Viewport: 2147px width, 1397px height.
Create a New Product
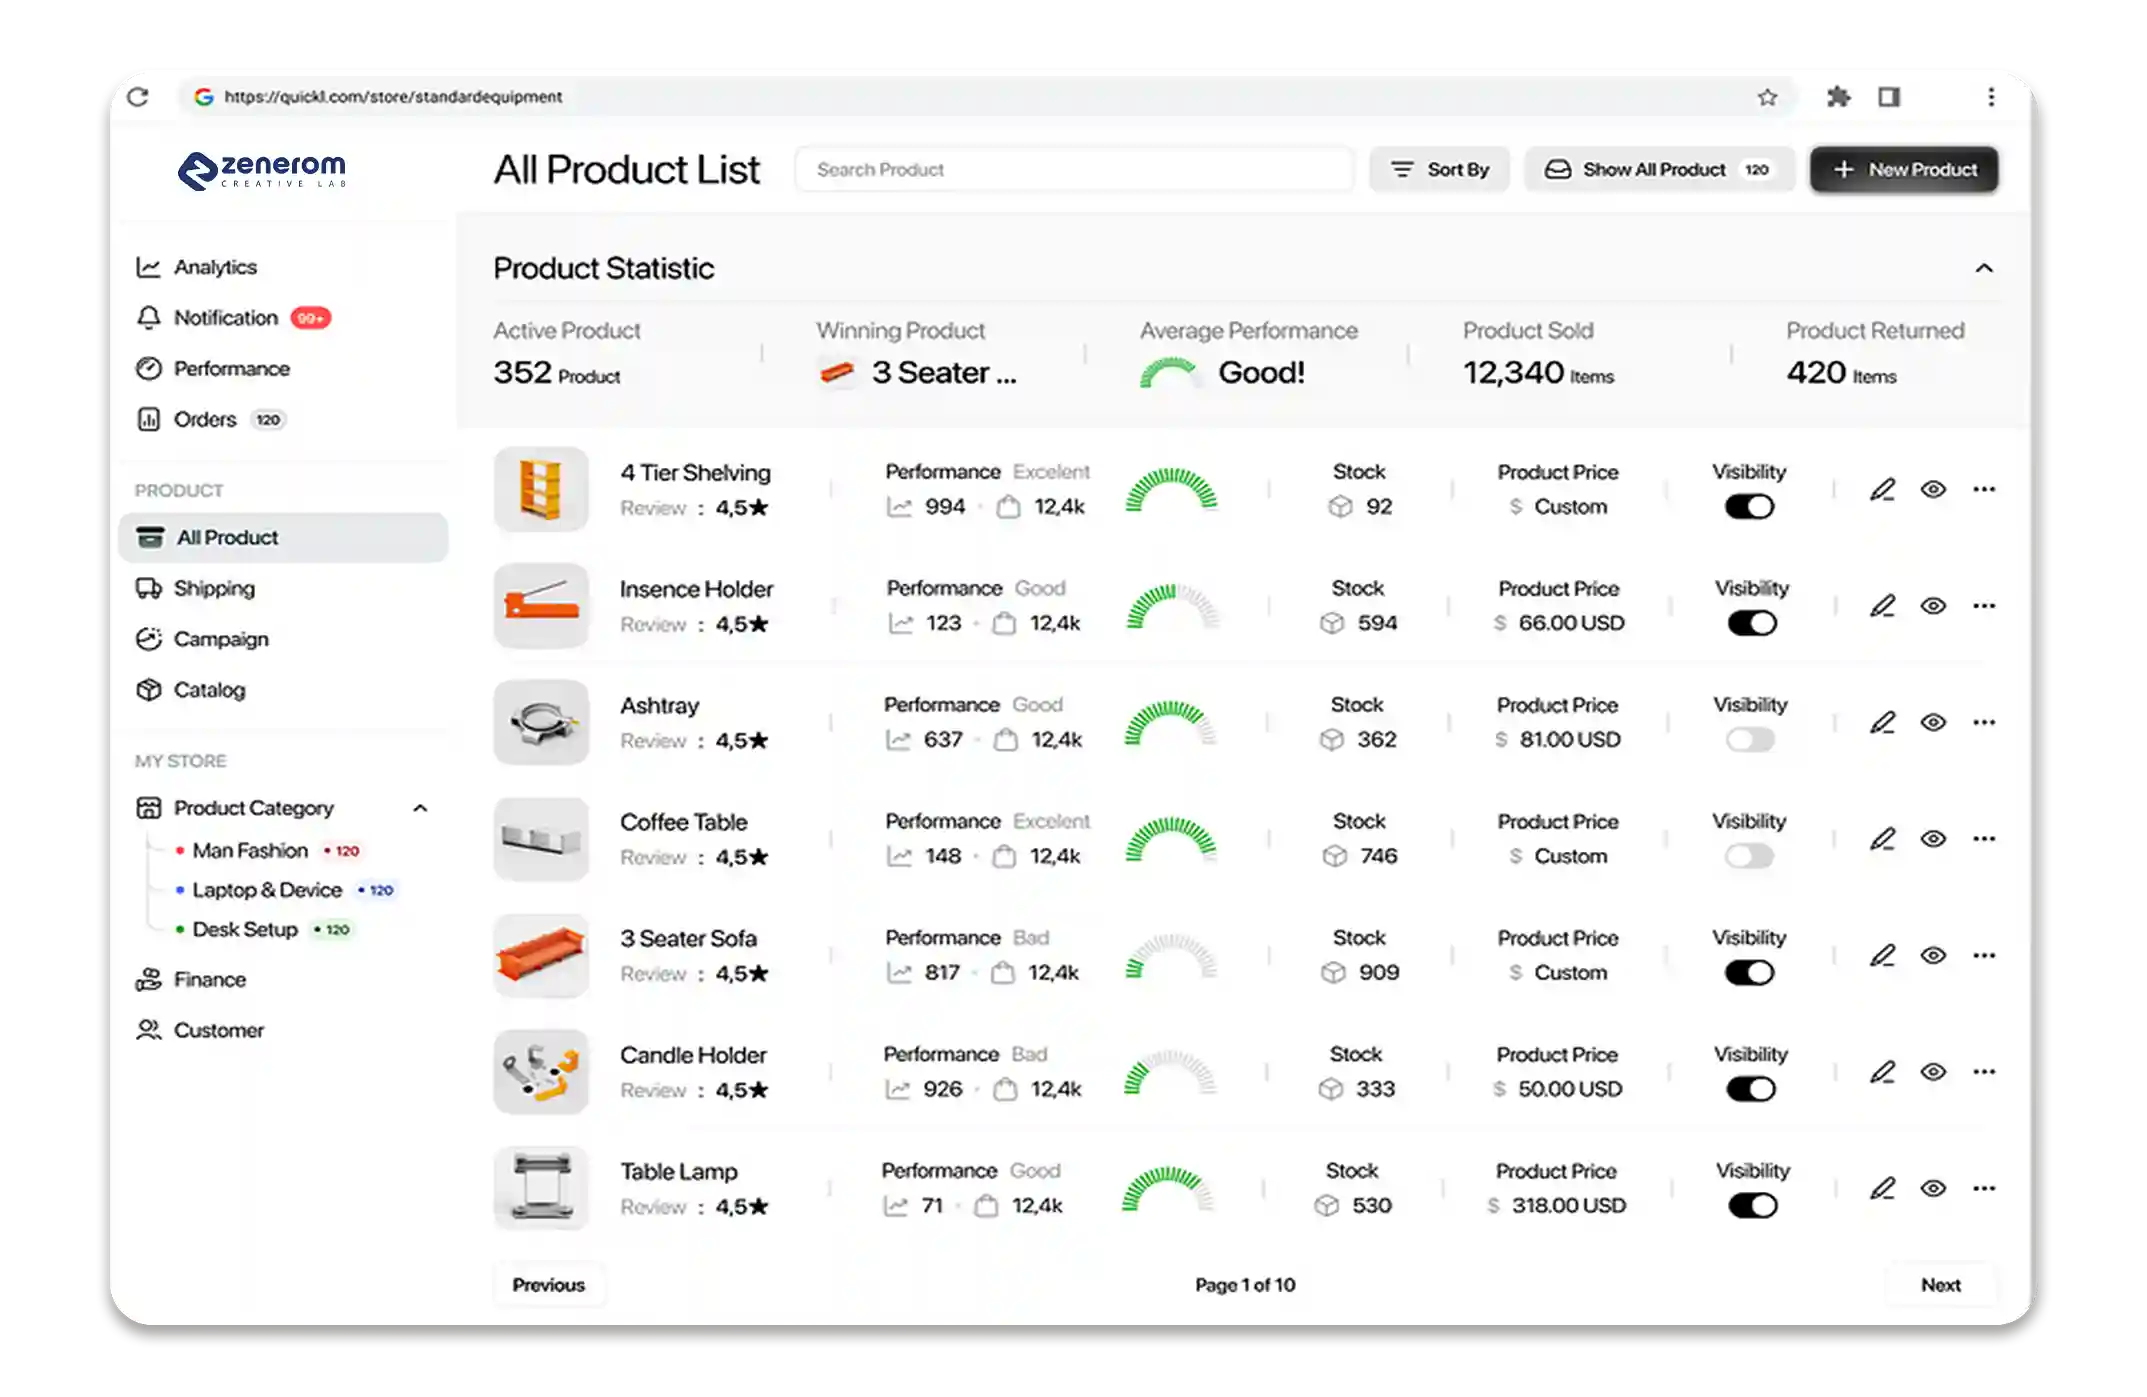[1903, 169]
